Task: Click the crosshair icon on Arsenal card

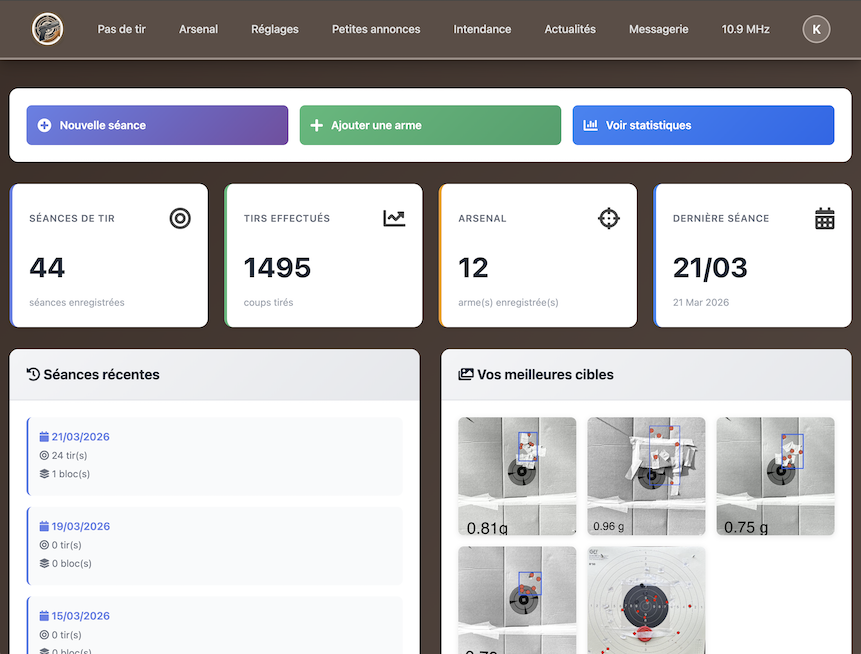Action: 608,219
